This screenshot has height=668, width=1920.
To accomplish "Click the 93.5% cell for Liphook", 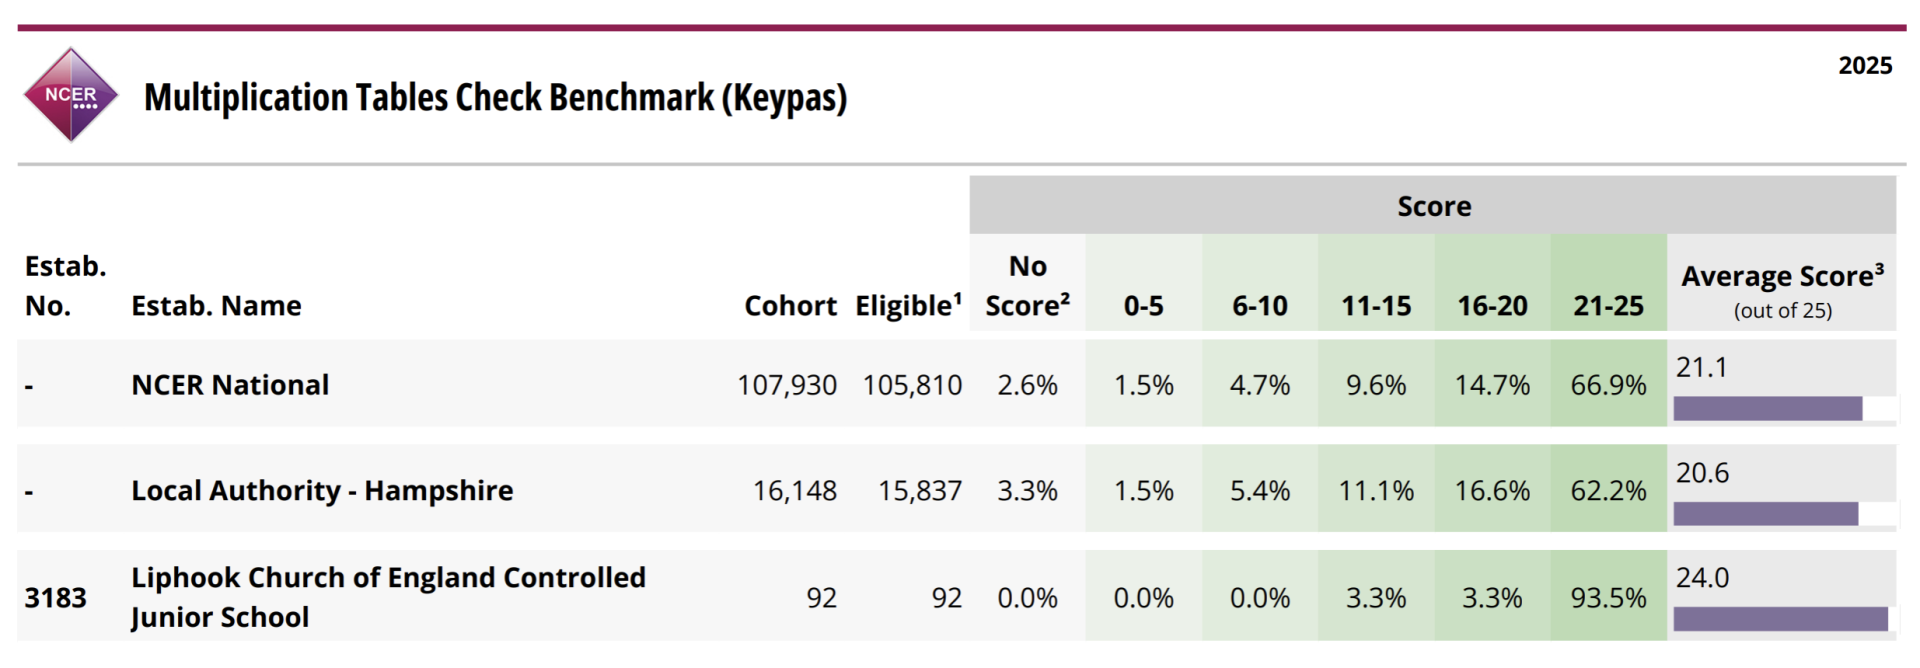I will (1608, 598).
